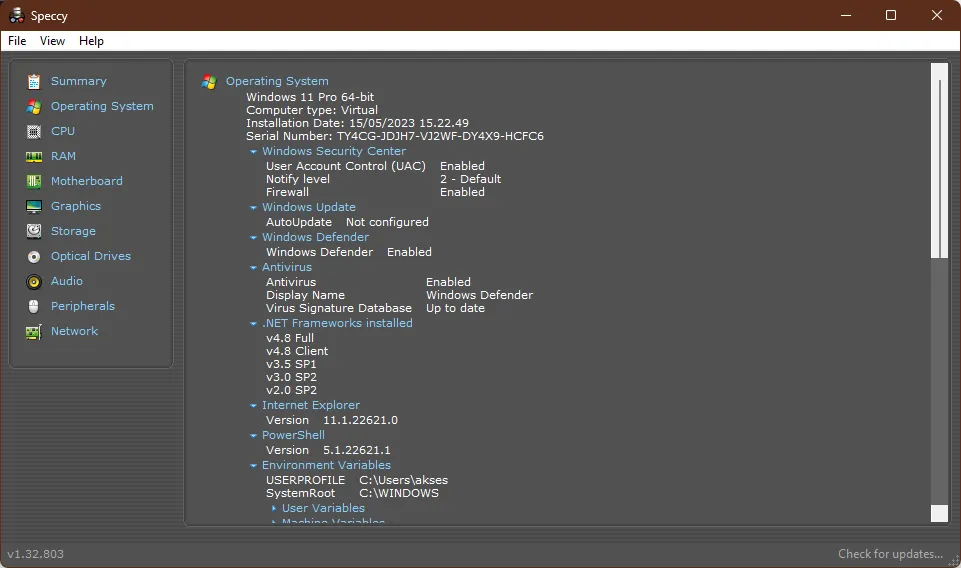Collapse the .NET Frameworks installed section
Image resolution: width=961 pixels, height=568 pixels.
coord(253,324)
